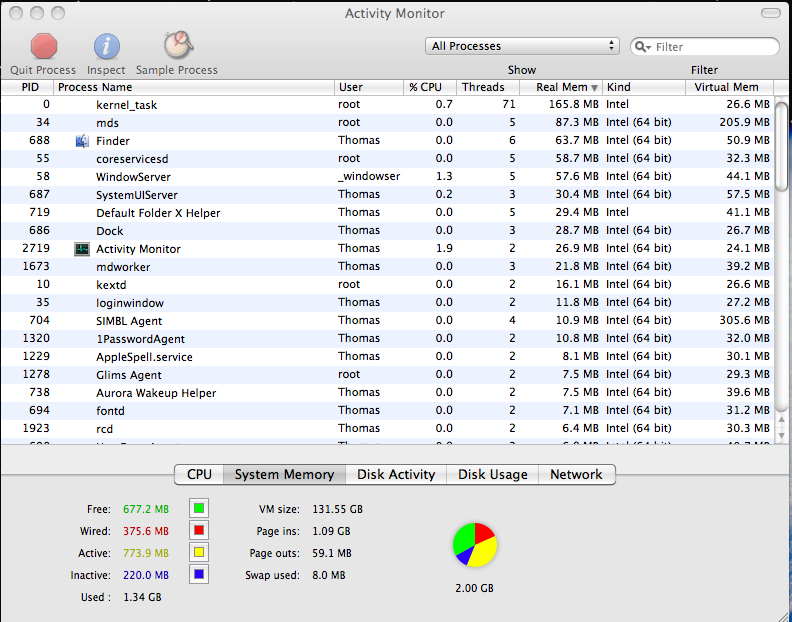Toggle Real Mem sort direction arrow

click(595, 88)
